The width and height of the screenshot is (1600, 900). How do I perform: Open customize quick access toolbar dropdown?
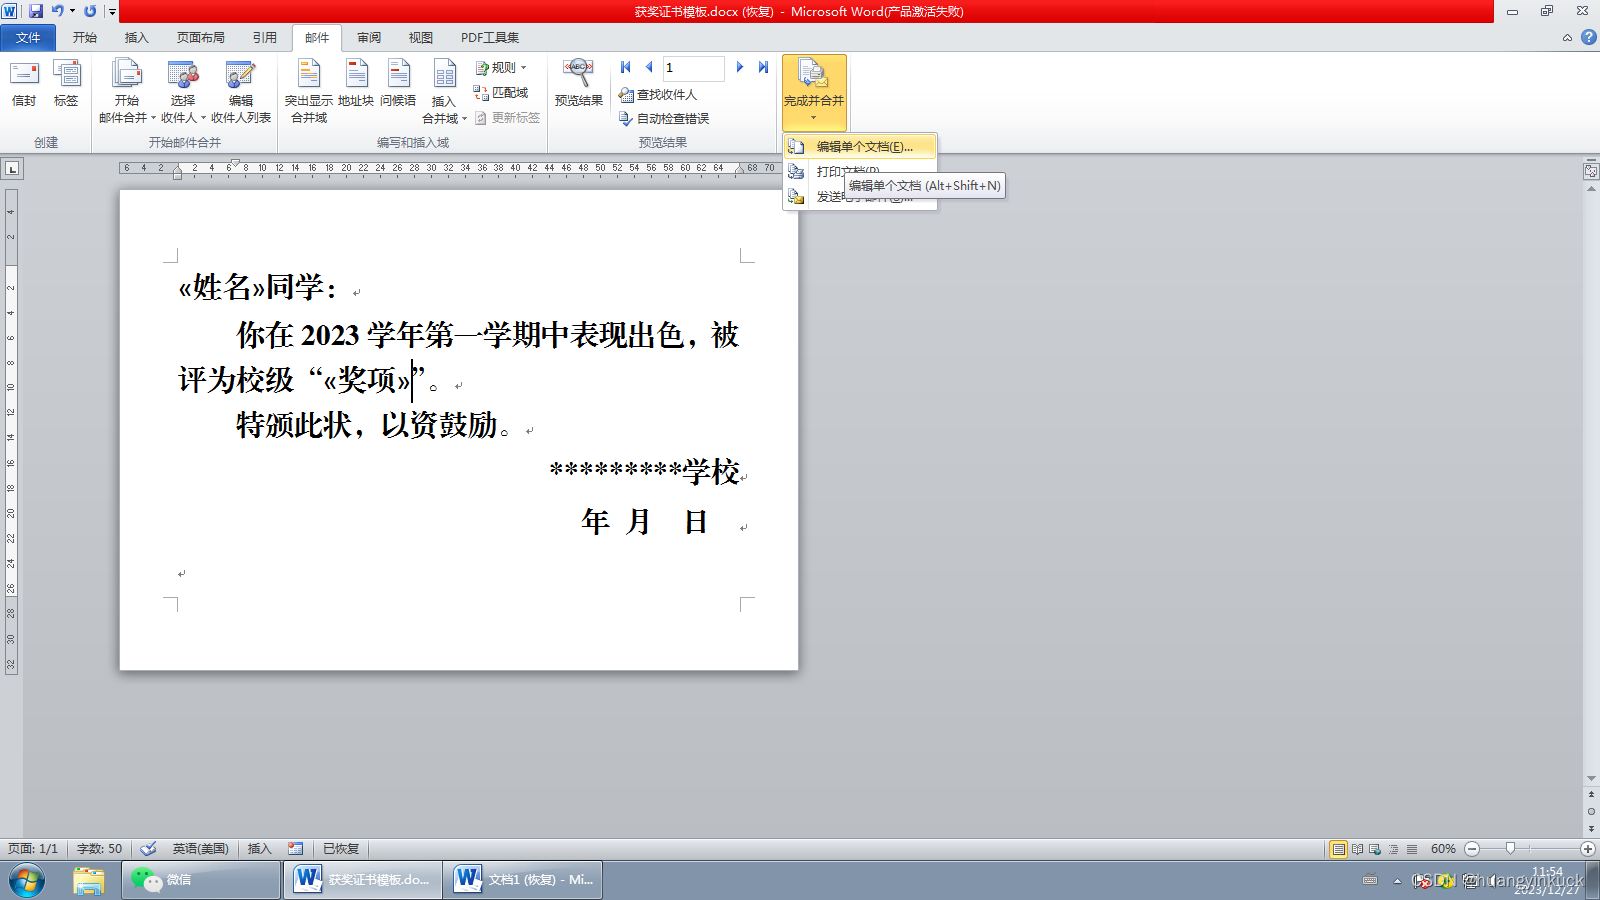click(x=112, y=12)
